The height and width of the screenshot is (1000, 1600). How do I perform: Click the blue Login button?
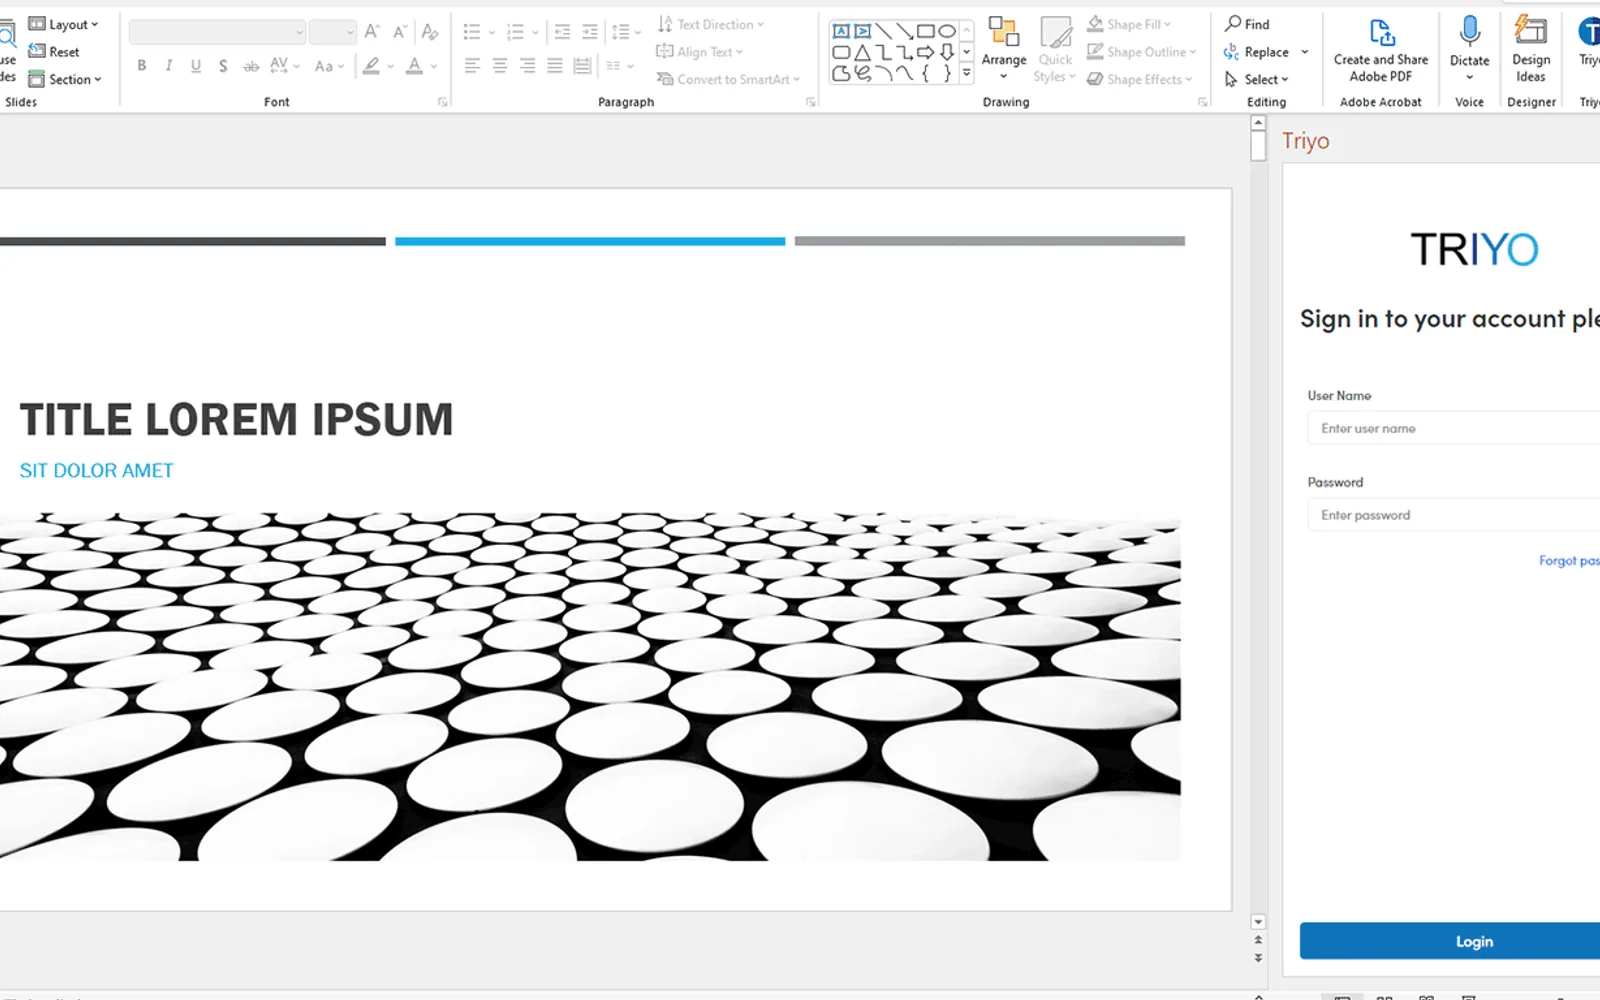[1450, 941]
